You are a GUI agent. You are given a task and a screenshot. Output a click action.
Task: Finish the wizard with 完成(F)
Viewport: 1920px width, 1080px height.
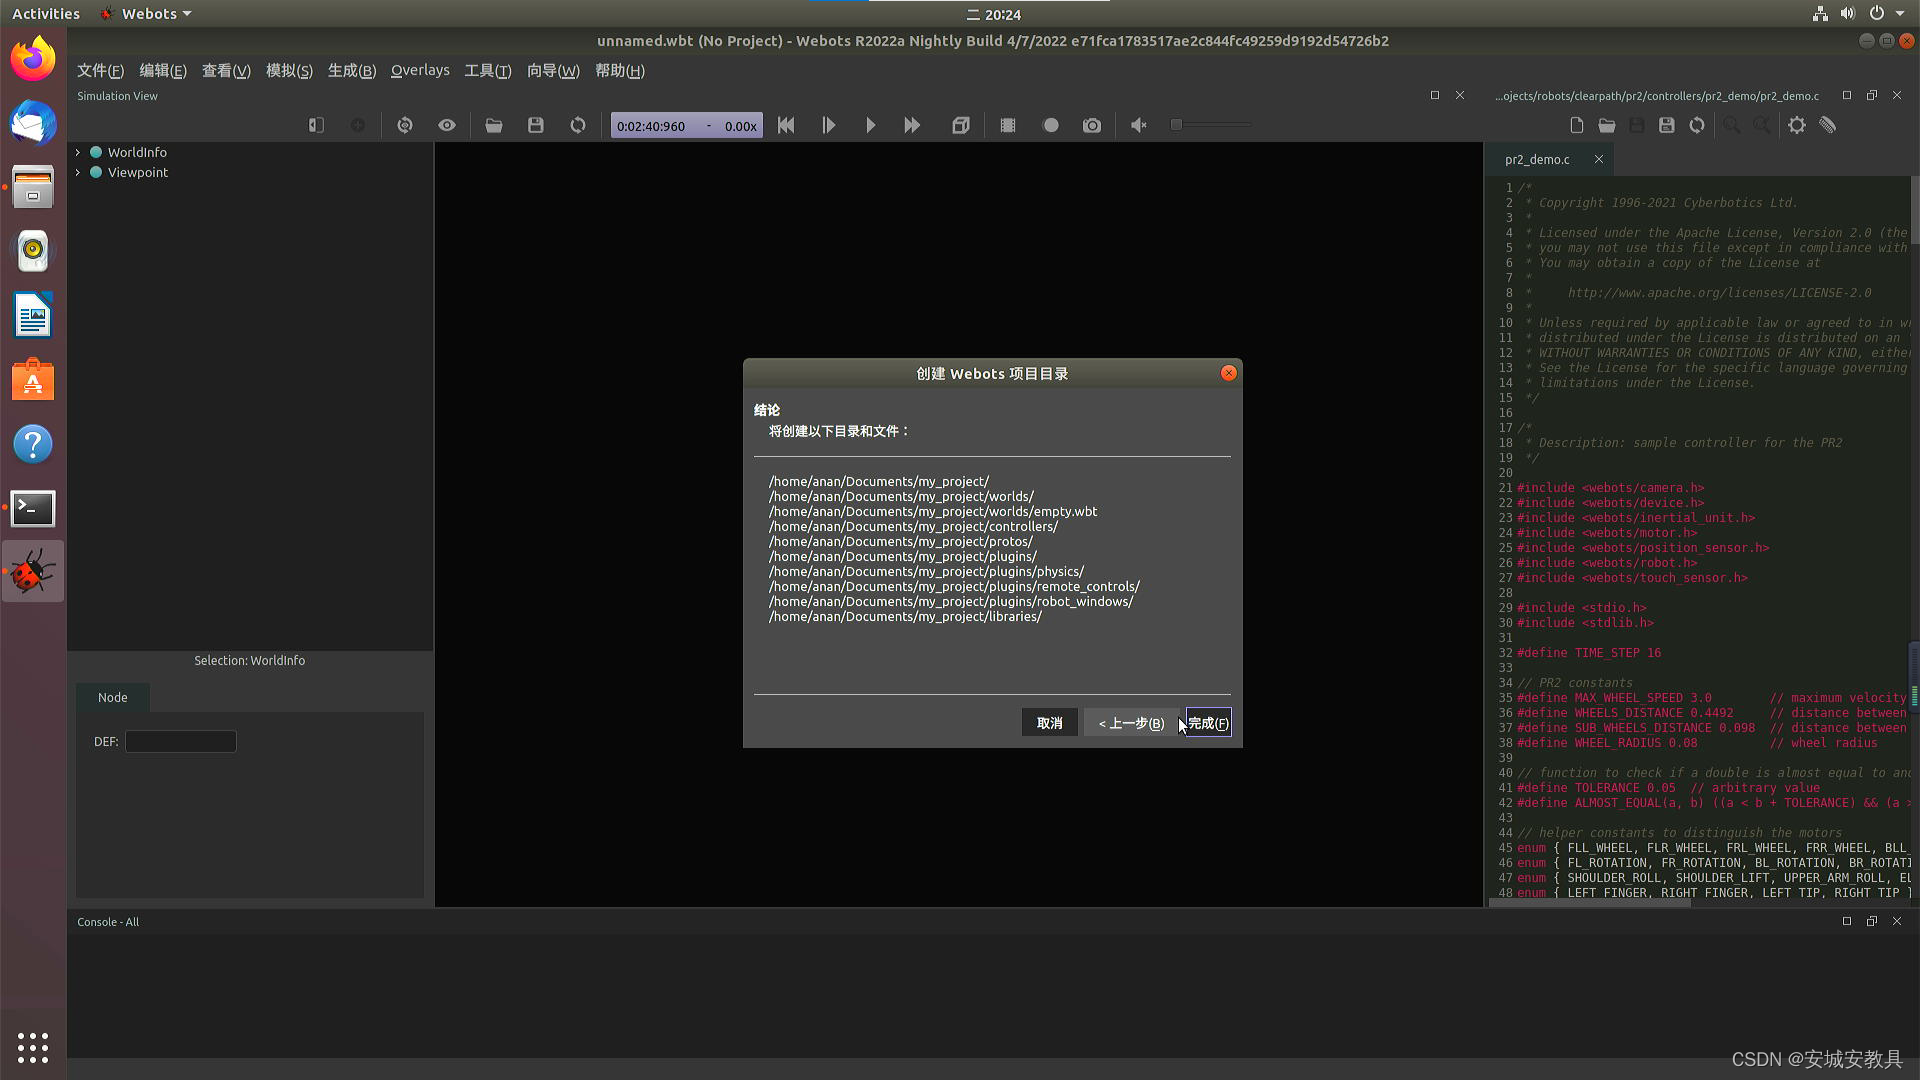tap(1208, 723)
